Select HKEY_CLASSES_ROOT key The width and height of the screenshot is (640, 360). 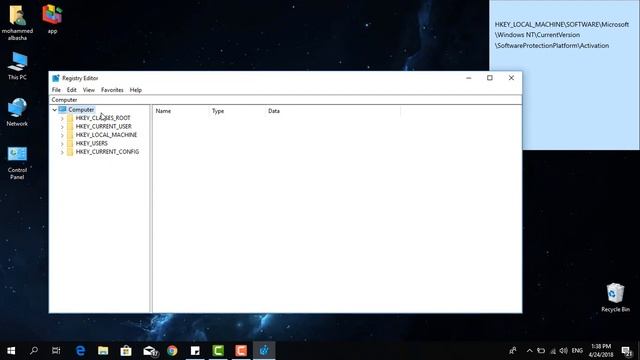103,118
